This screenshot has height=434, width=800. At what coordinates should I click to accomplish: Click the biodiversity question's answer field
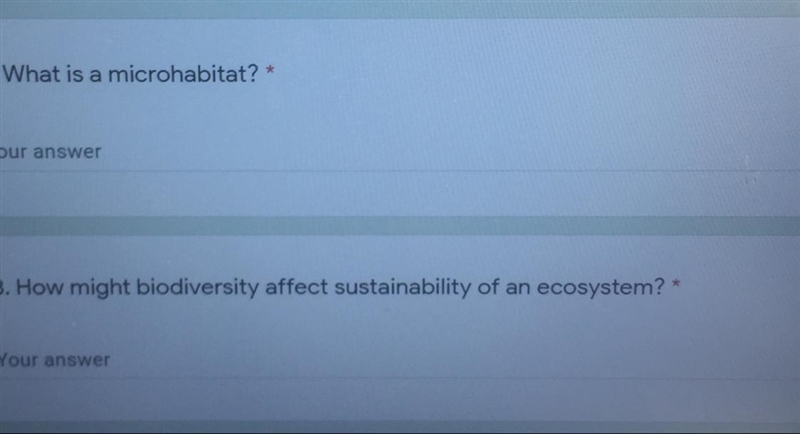pyautogui.click(x=400, y=360)
